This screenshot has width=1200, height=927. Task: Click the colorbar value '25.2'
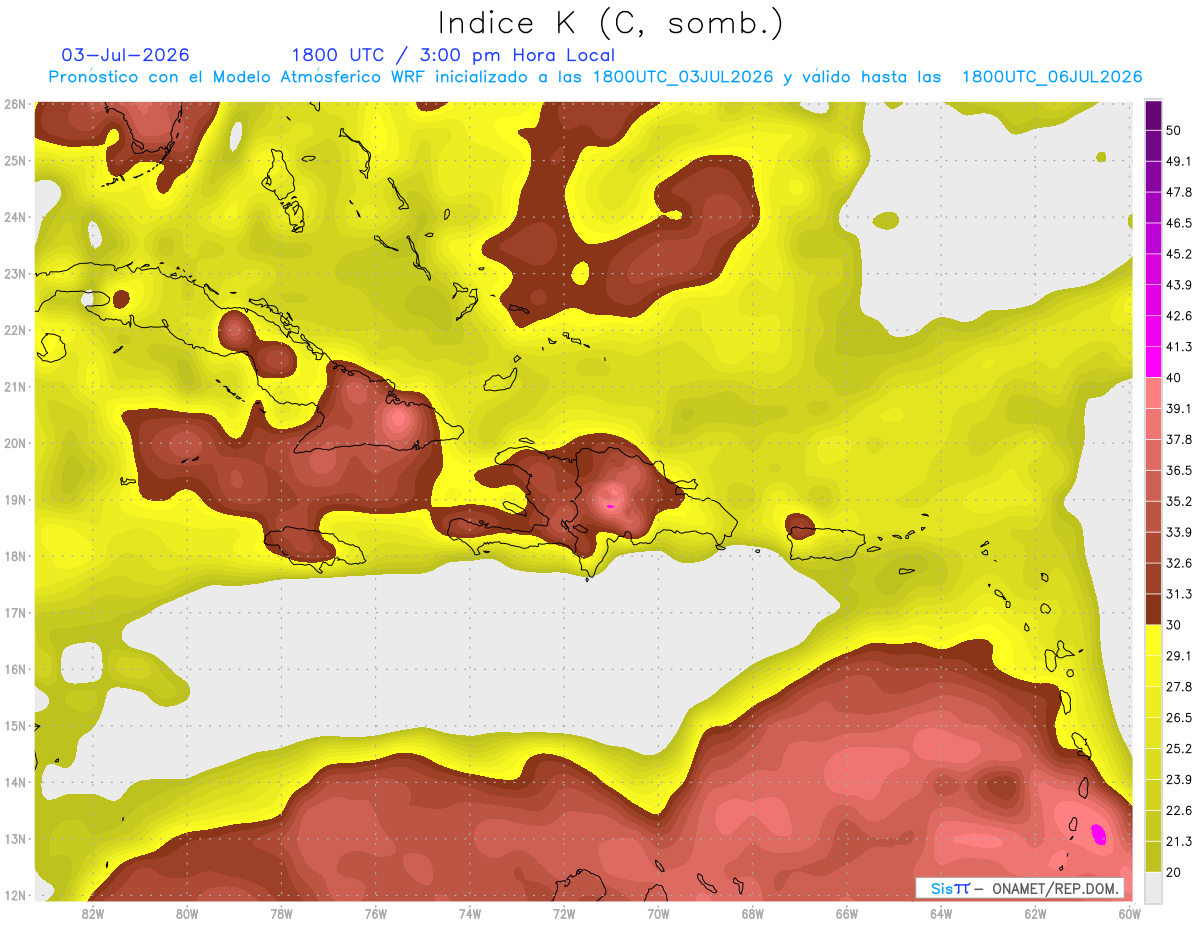click(x=1178, y=749)
